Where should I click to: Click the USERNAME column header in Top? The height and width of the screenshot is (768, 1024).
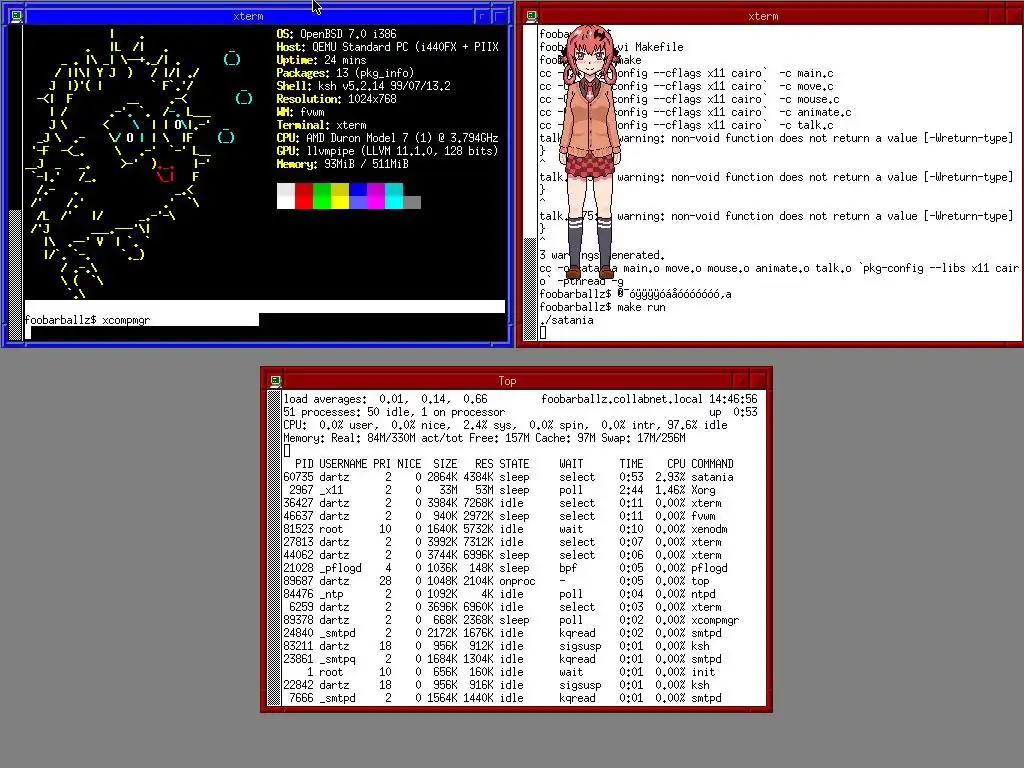(343, 464)
